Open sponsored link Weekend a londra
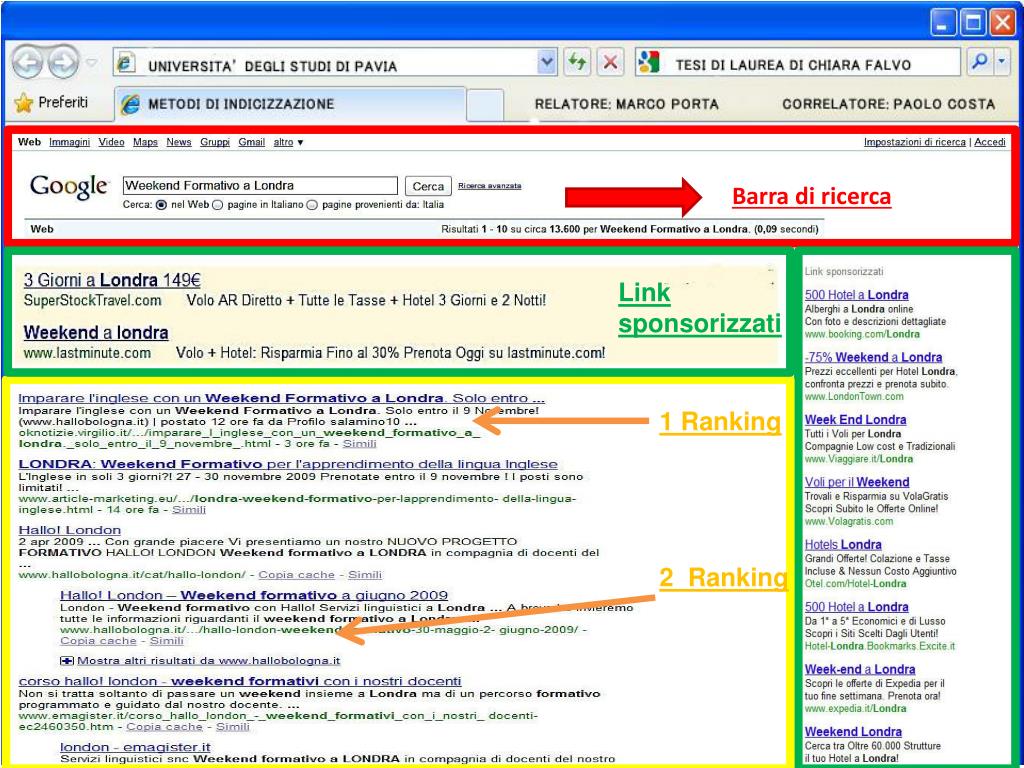Viewport: 1024px width, 768px height. click(x=96, y=332)
